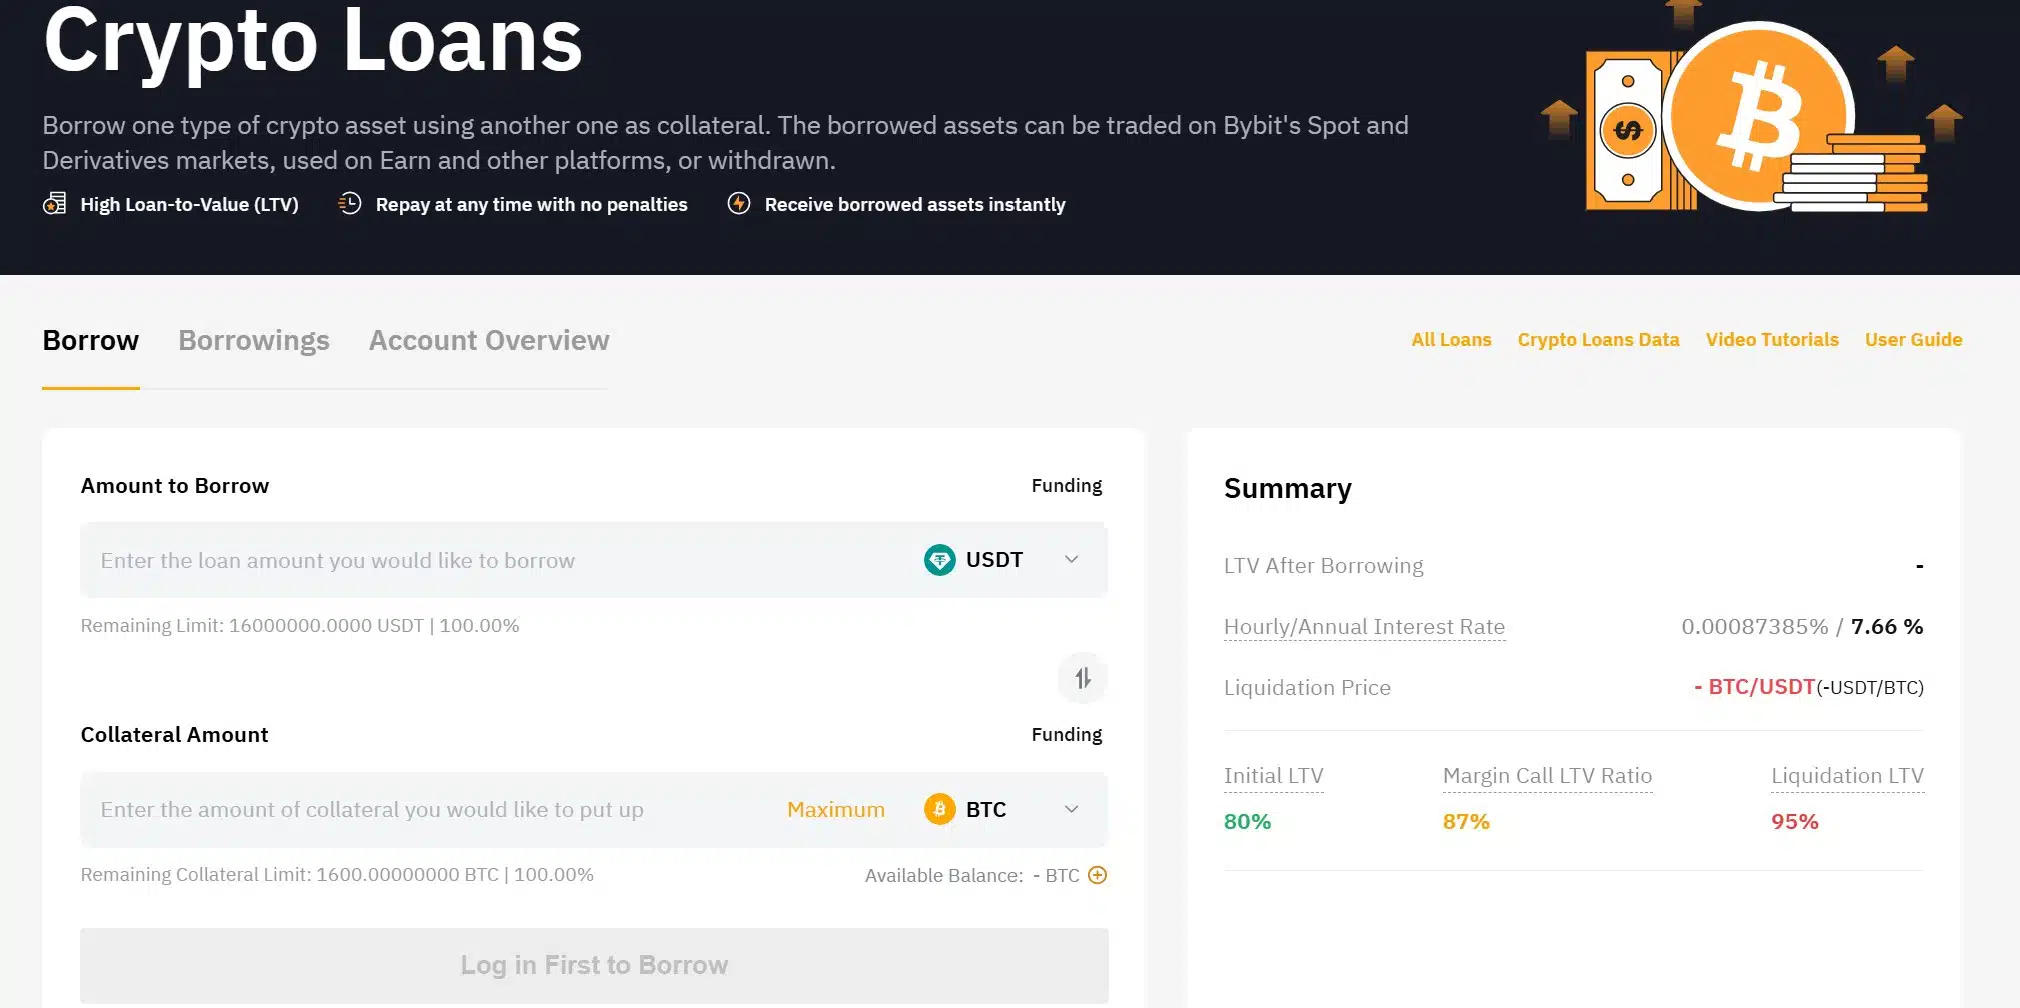Click the orange BTC coin icon

939,809
